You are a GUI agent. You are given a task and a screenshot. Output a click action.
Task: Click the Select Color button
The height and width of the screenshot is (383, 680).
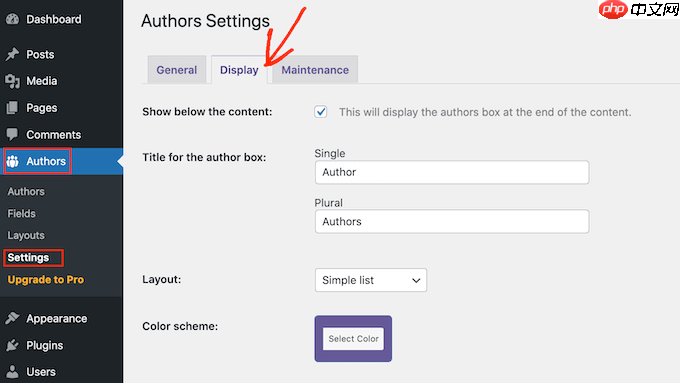tap(353, 339)
